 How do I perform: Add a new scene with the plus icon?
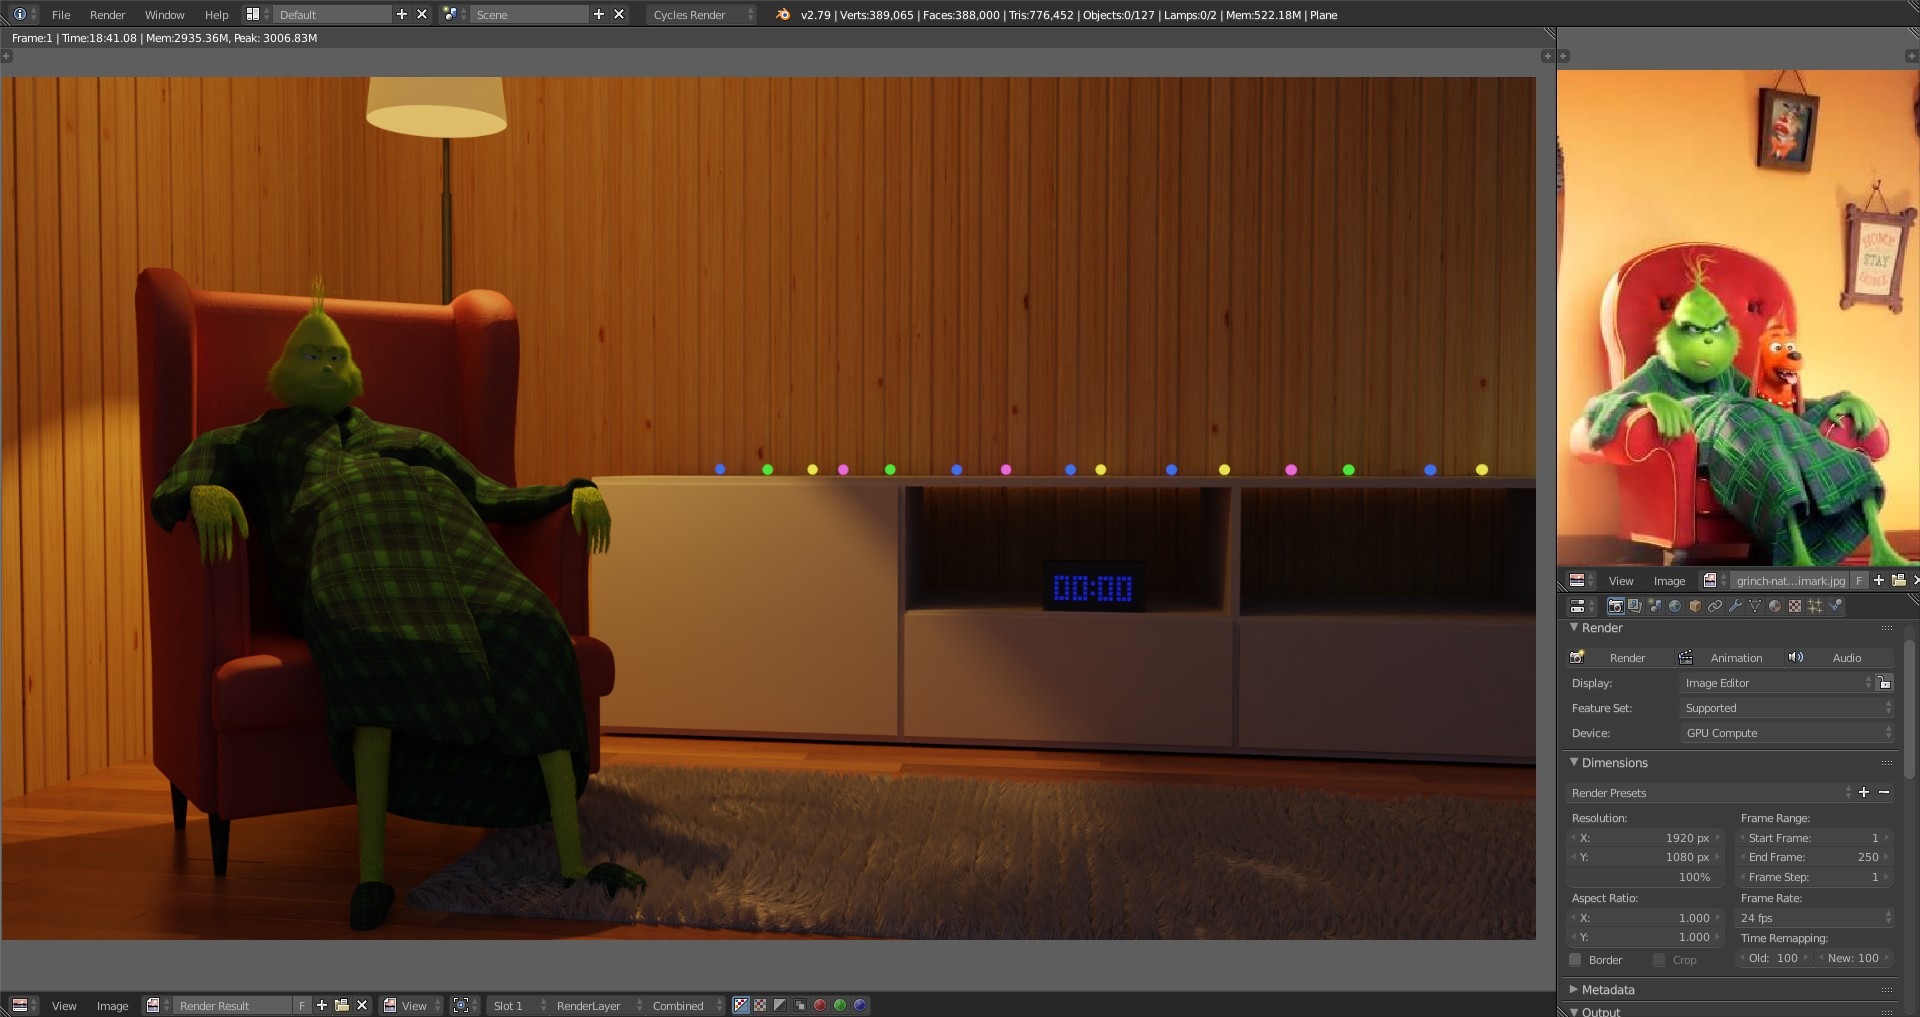click(x=599, y=14)
